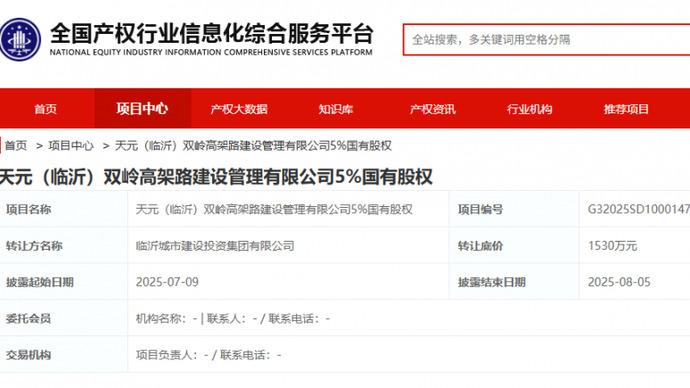Click the 委托会员 label cell

click(64, 318)
